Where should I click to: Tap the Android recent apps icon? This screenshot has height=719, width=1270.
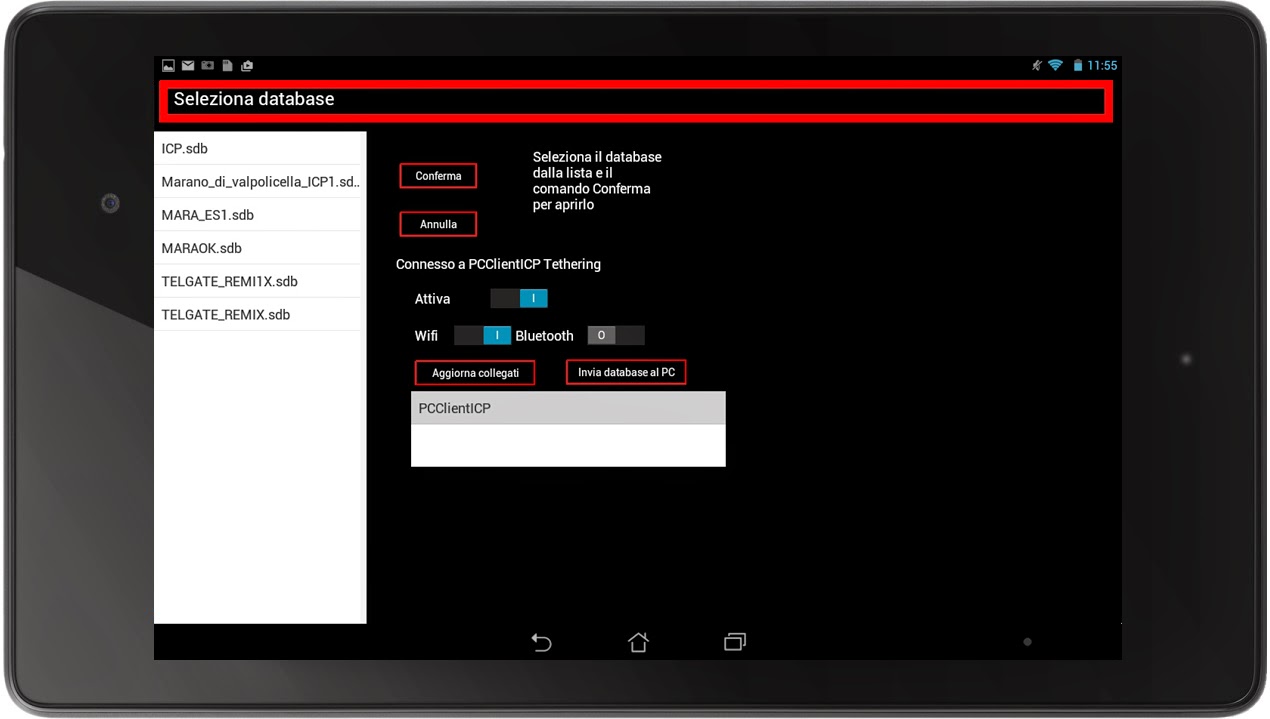(735, 642)
